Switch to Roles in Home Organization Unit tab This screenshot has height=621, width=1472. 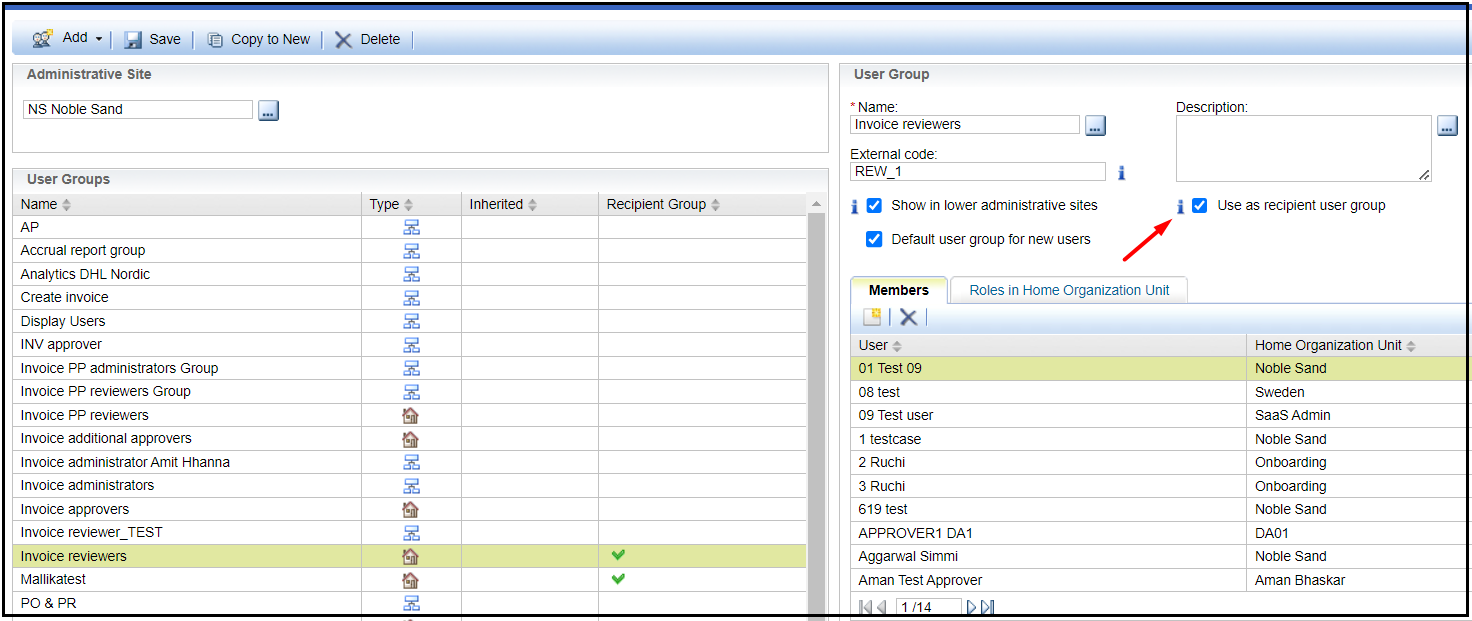[x=1068, y=290]
